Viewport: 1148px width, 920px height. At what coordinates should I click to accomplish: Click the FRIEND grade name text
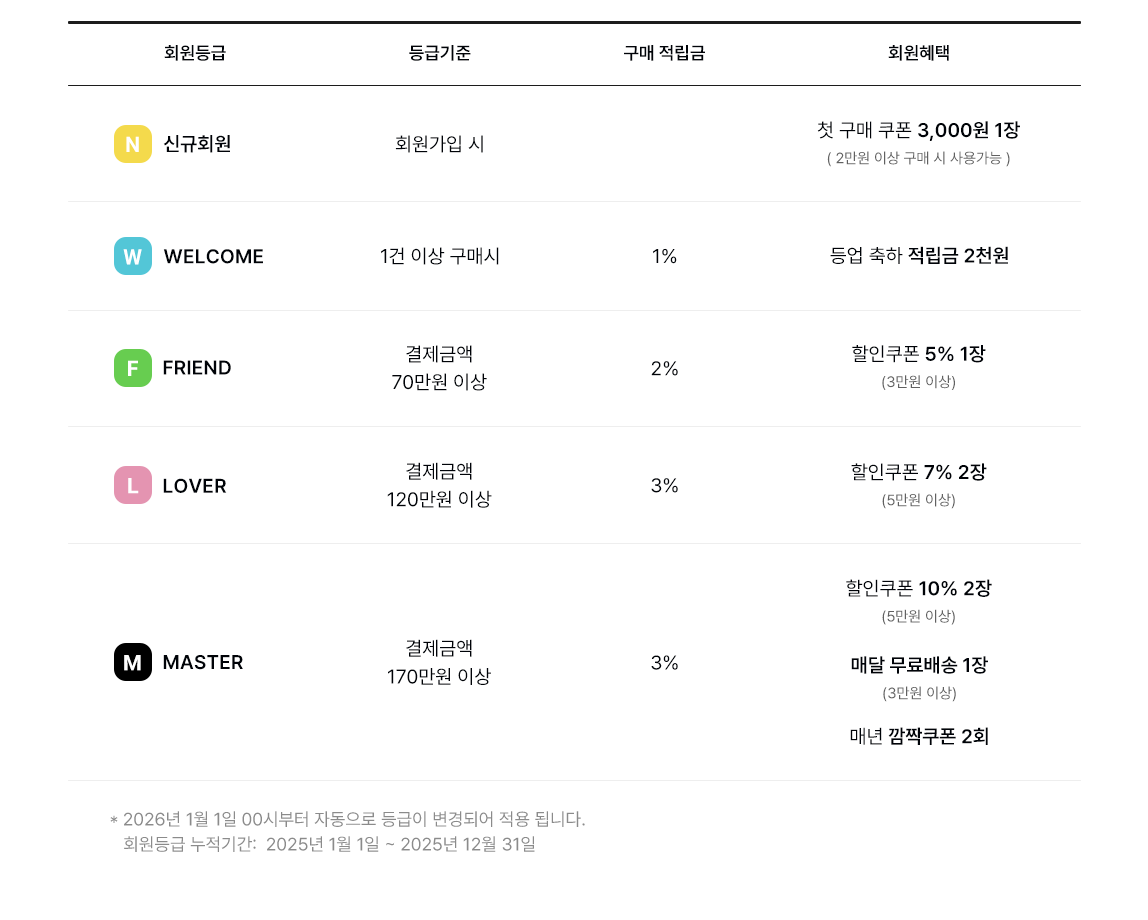coord(197,368)
